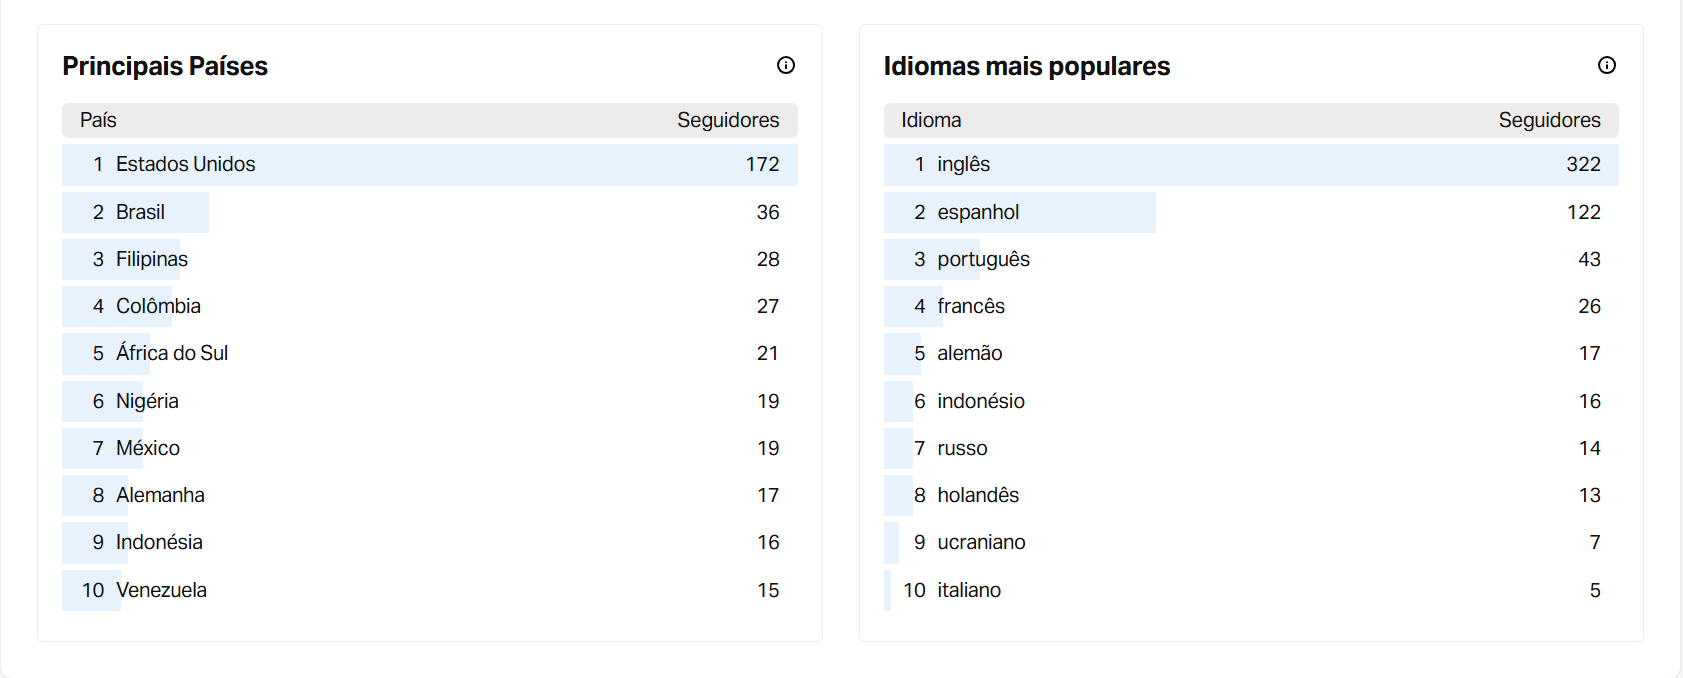
Task: Click the espanhol language row
Action: [1251, 212]
